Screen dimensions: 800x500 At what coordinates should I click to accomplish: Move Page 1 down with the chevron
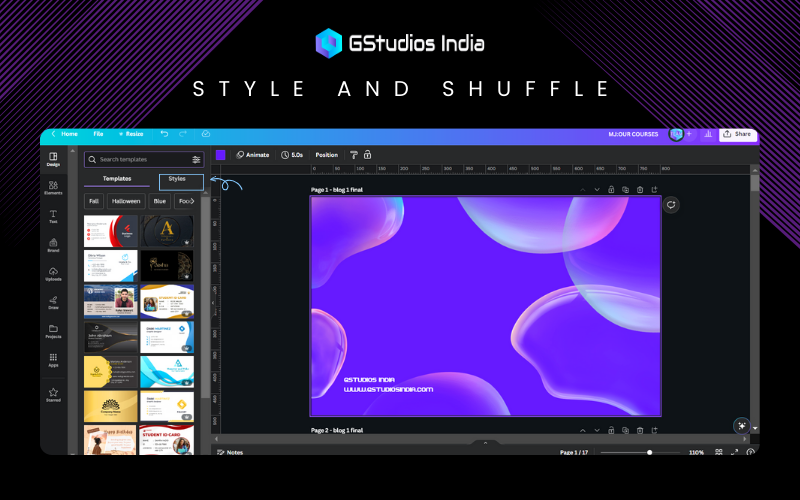coord(597,189)
